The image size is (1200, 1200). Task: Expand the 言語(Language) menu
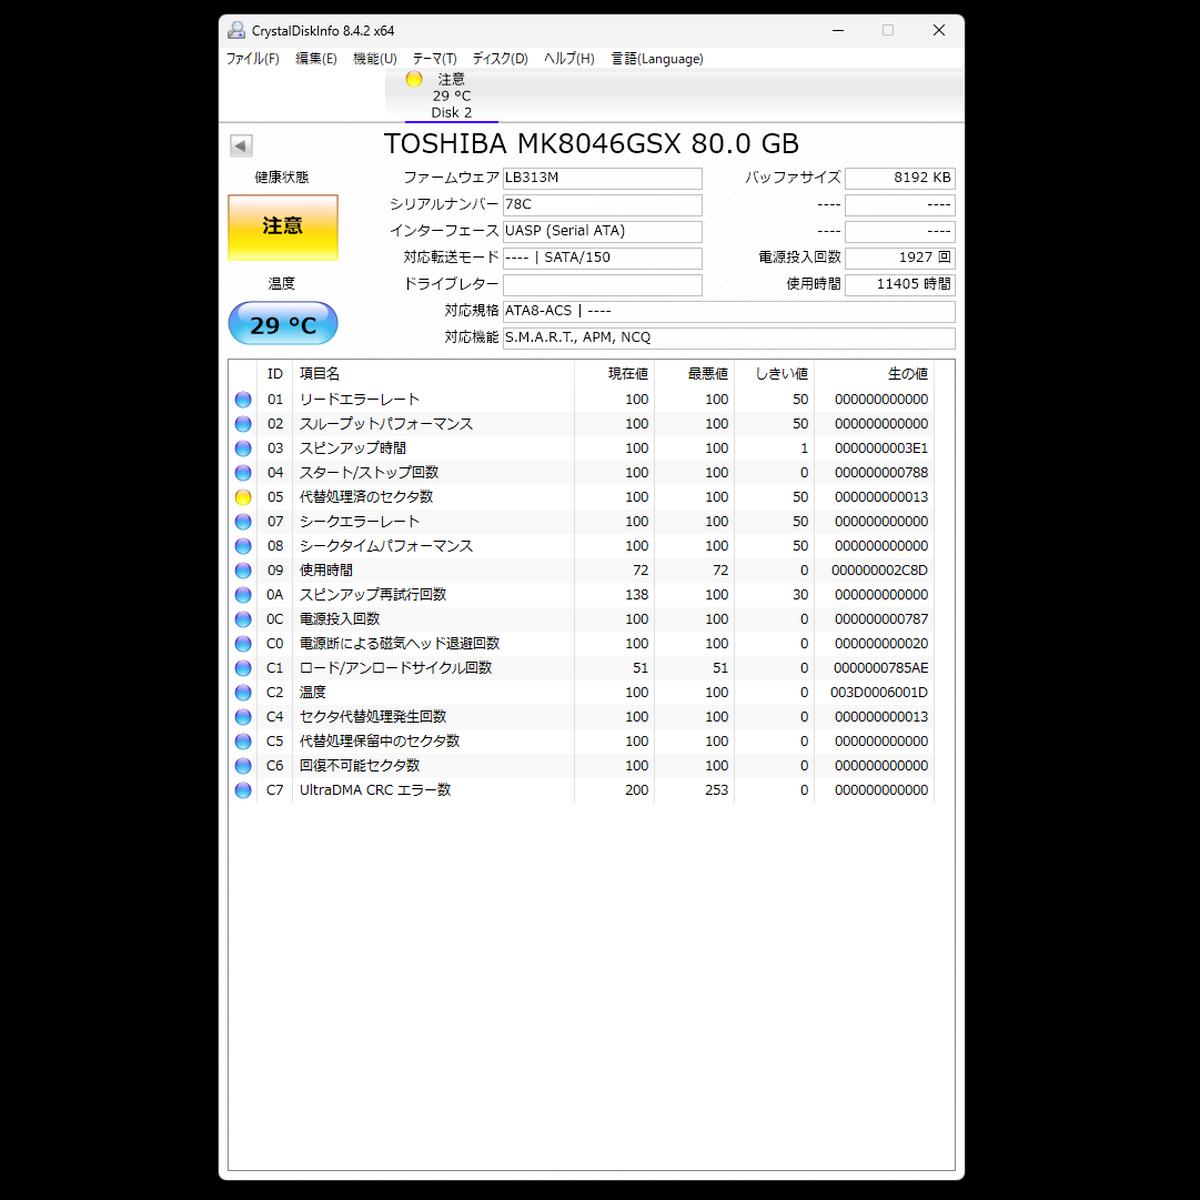(657, 59)
